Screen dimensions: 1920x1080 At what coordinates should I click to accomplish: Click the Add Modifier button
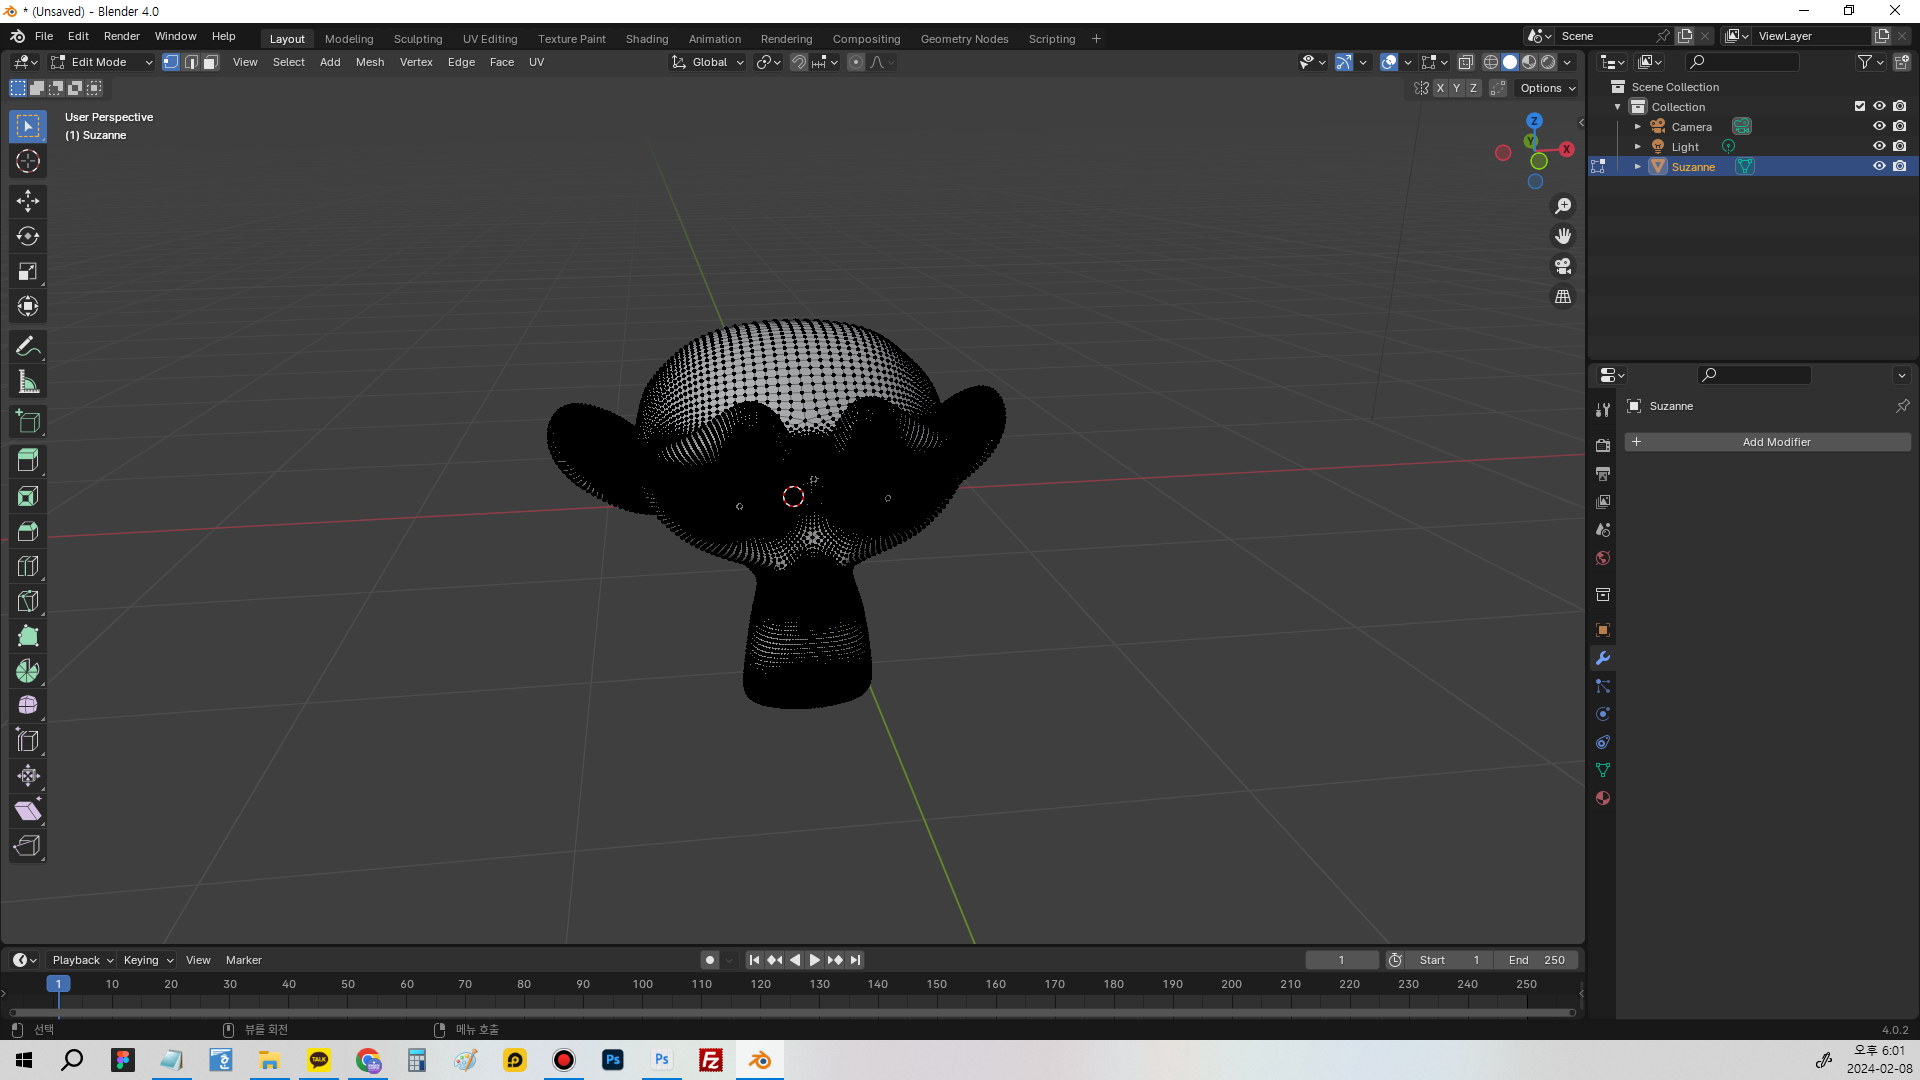click(1767, 442)
